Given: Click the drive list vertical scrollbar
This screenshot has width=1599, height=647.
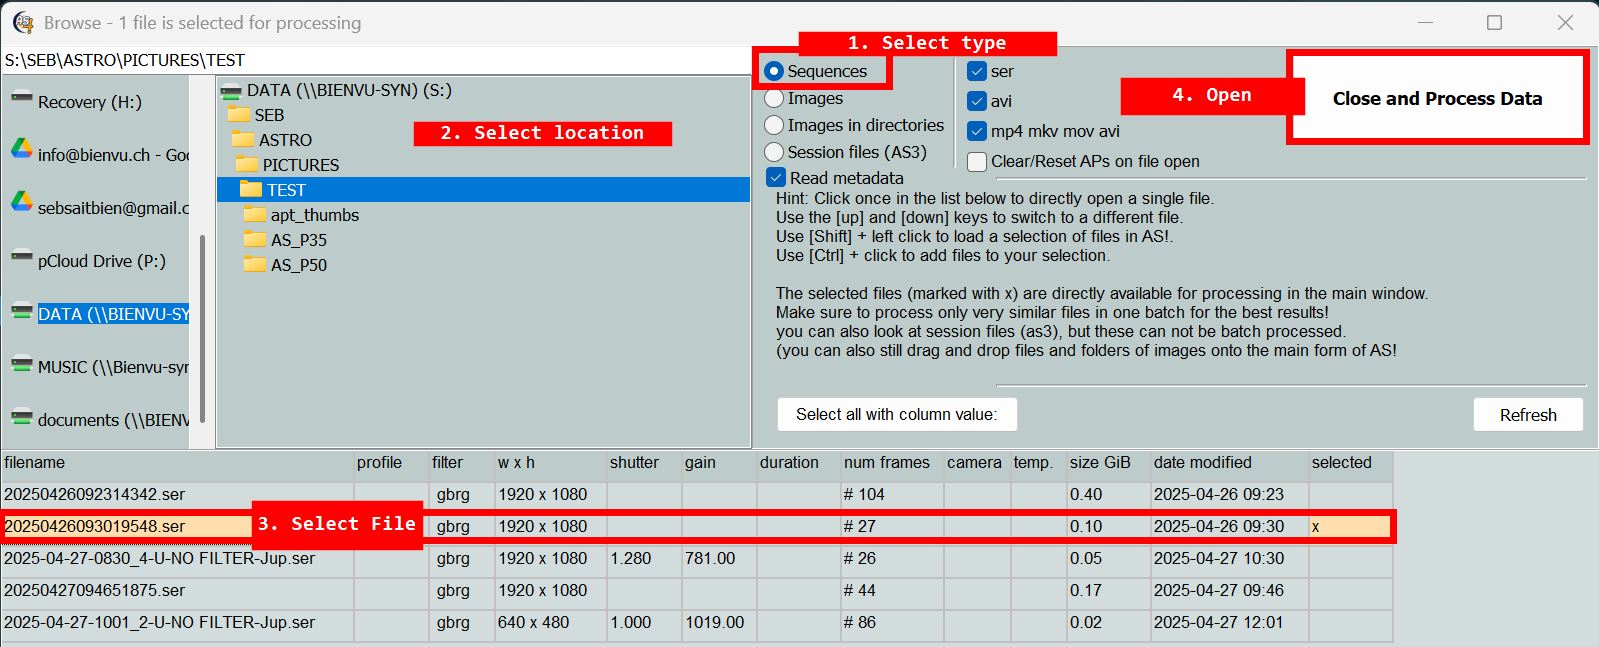Looking at the screenshot, I should tap(203, 328).
